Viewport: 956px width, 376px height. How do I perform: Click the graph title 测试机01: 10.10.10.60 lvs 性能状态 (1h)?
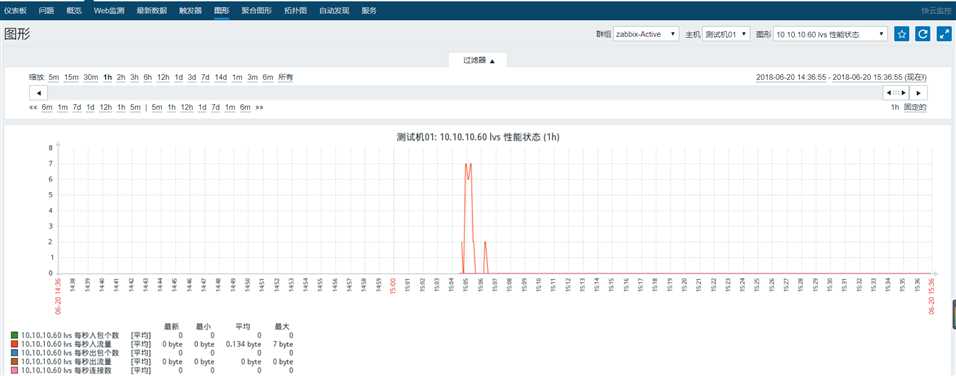(477, 137)
